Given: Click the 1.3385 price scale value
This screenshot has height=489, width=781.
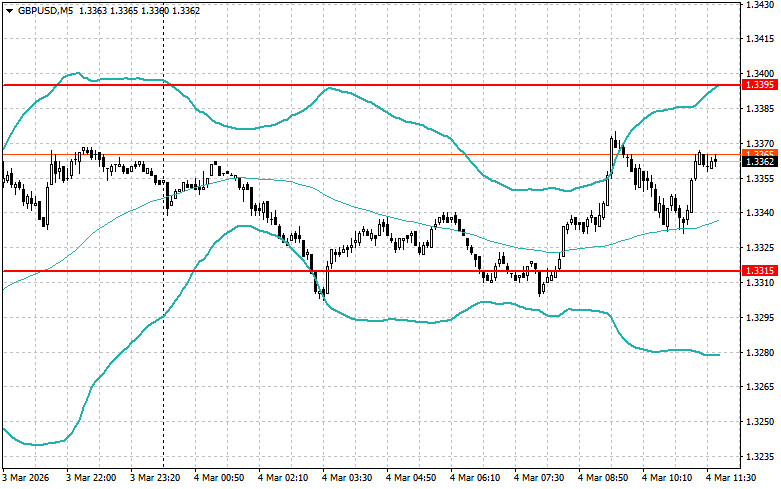Looking at the screenshot, I should [x=760, y=109].
